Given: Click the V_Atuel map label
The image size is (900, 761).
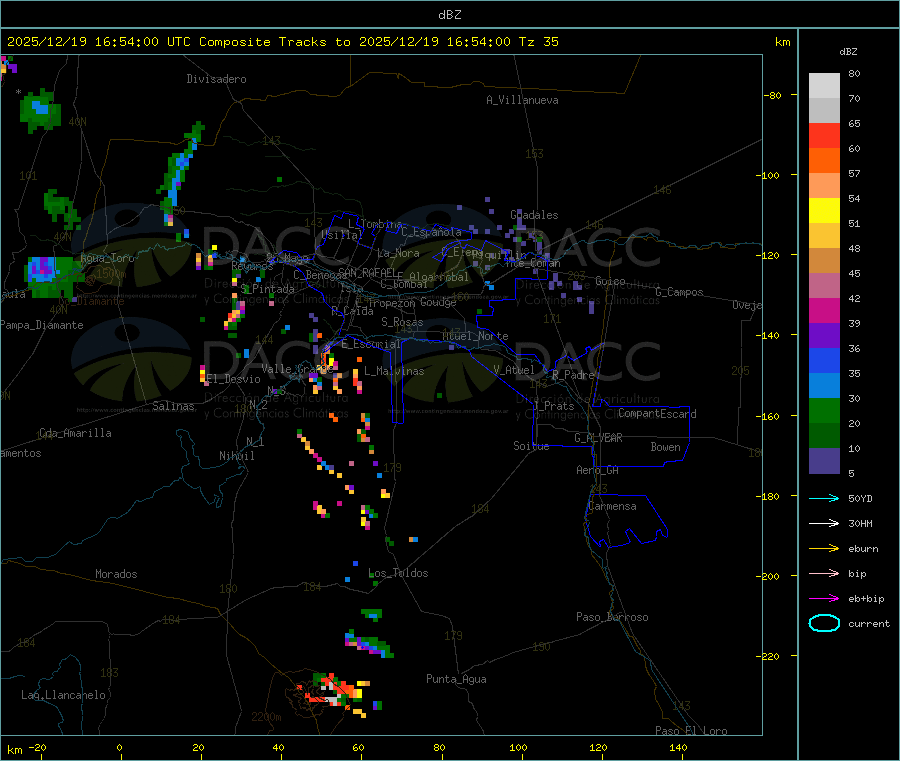Looking at the screenshot, I should (x=514, y=370).
